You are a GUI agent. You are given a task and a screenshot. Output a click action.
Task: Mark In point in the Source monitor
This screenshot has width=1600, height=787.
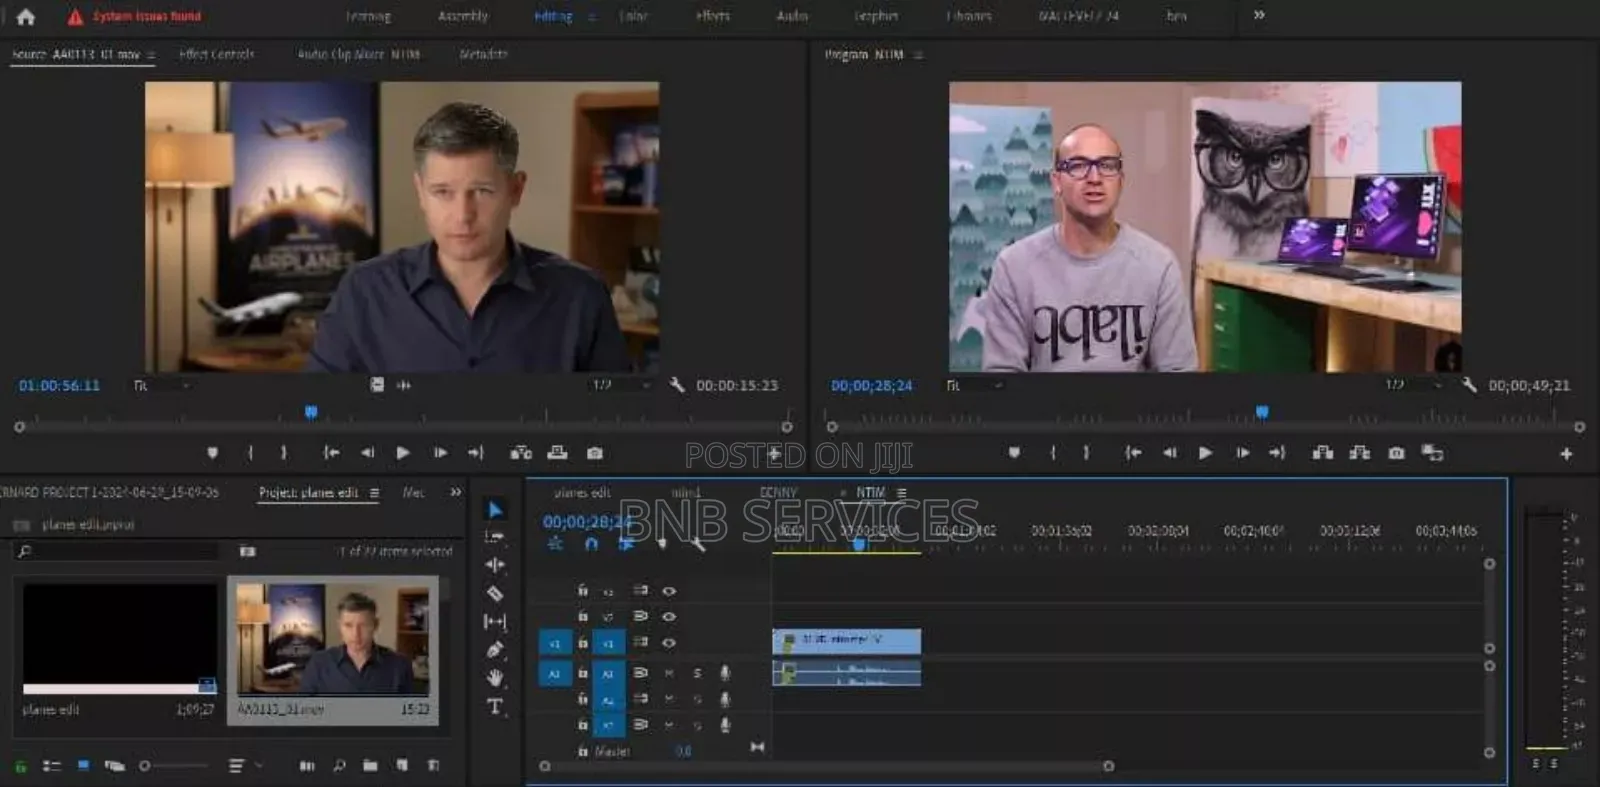pos(250,453)
